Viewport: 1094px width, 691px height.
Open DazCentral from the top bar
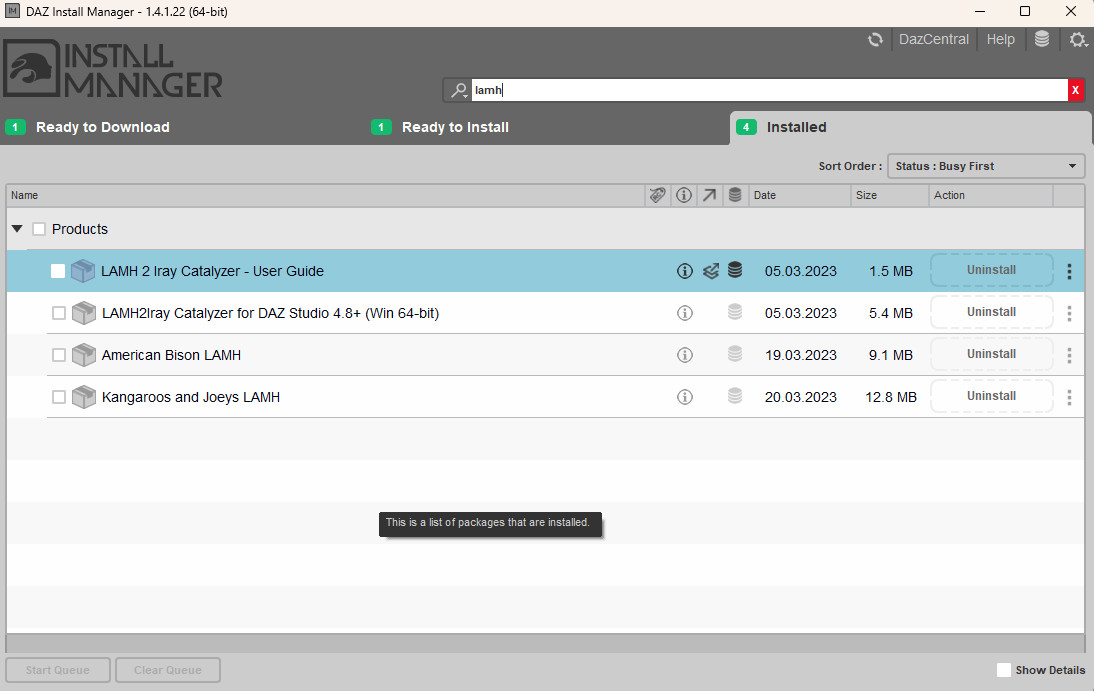(934, 40)
